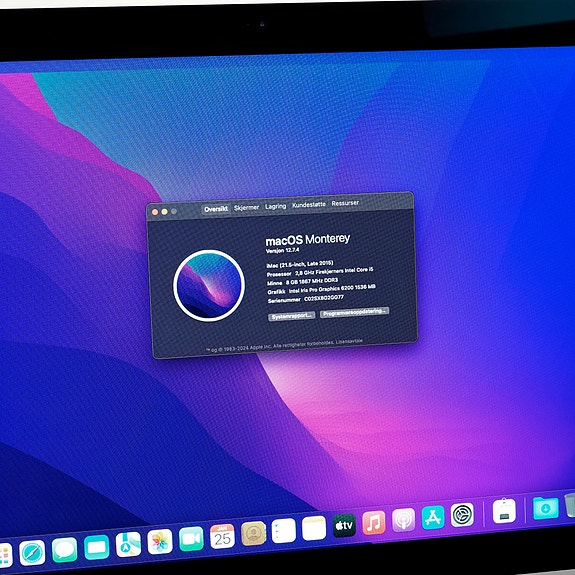Viewport: 575px width, 575px height.
Task: Open the Music app in Dock
Action: pyautogui.click(x=374, y=523)
